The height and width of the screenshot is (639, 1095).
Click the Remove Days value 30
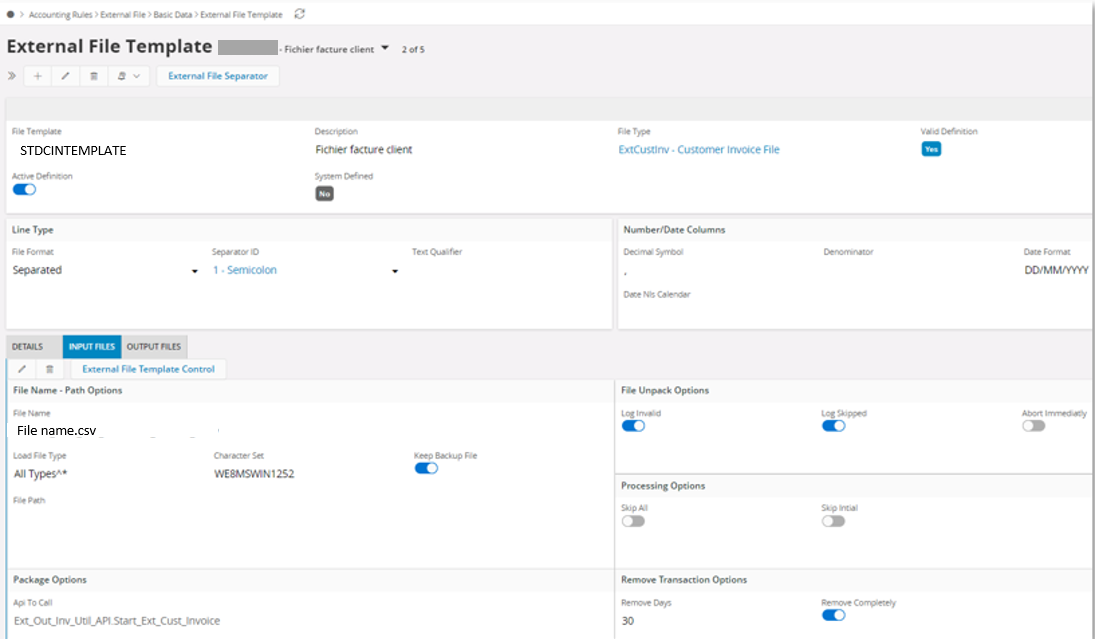tap(628, 621)
